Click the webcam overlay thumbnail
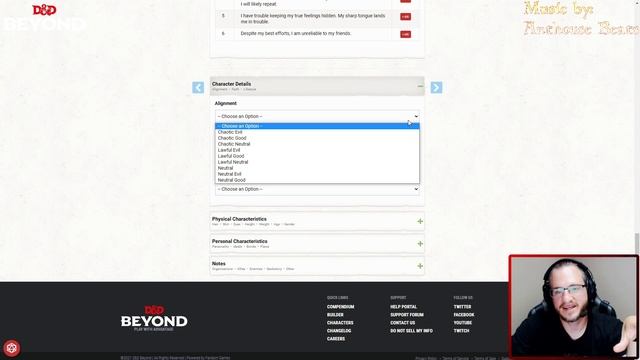 pos(573,307)
